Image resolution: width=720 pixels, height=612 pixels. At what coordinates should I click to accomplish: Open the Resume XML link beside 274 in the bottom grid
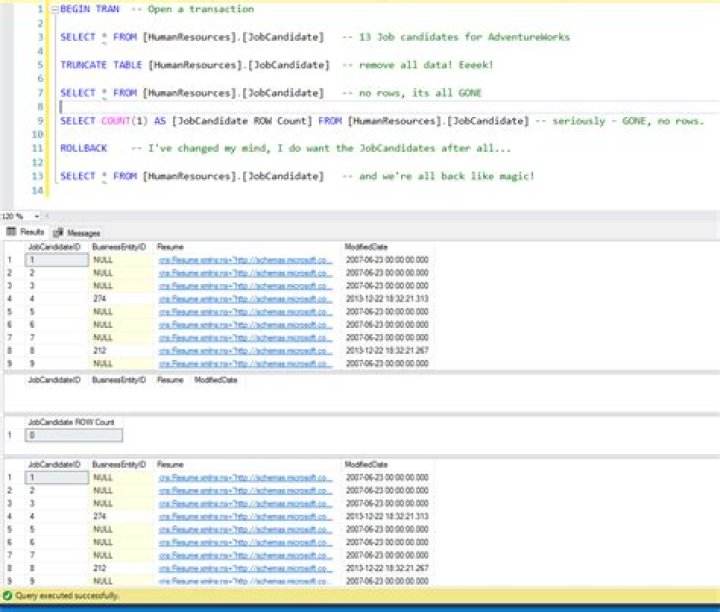click(245, 517)
